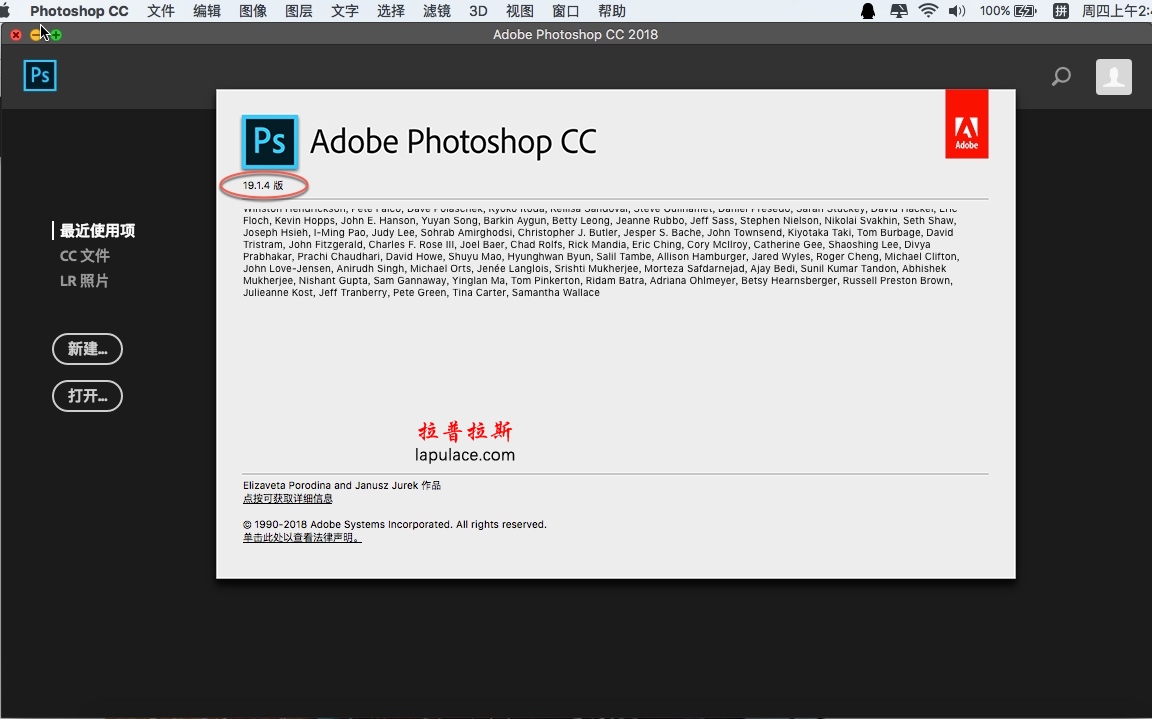This screenshot has height=719, width=1152.
Task: Click the 新建... button
Action: tap(87, 349)
